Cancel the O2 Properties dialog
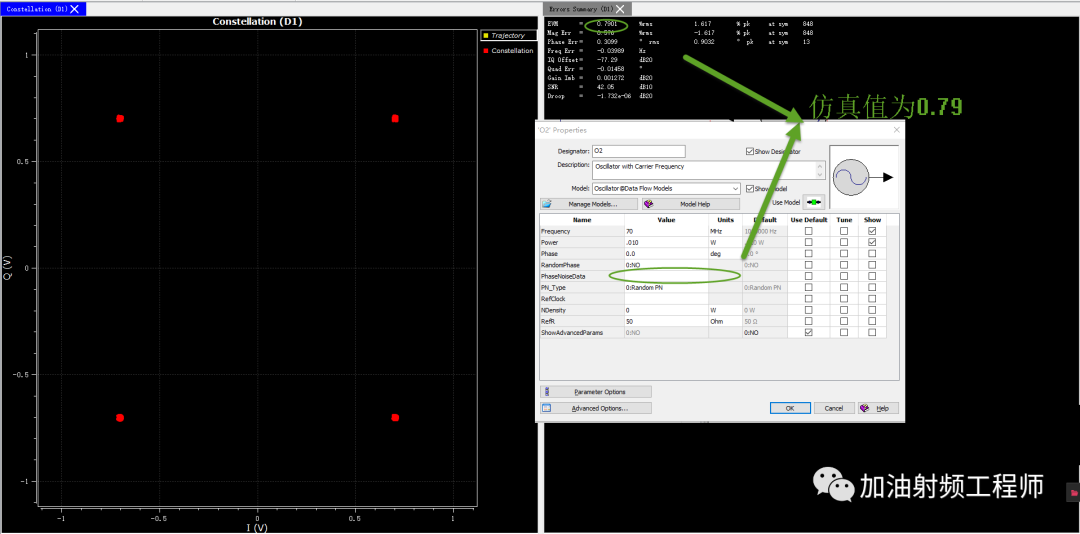This screenshot has width=1080, height=534. (x=834, y=408)
